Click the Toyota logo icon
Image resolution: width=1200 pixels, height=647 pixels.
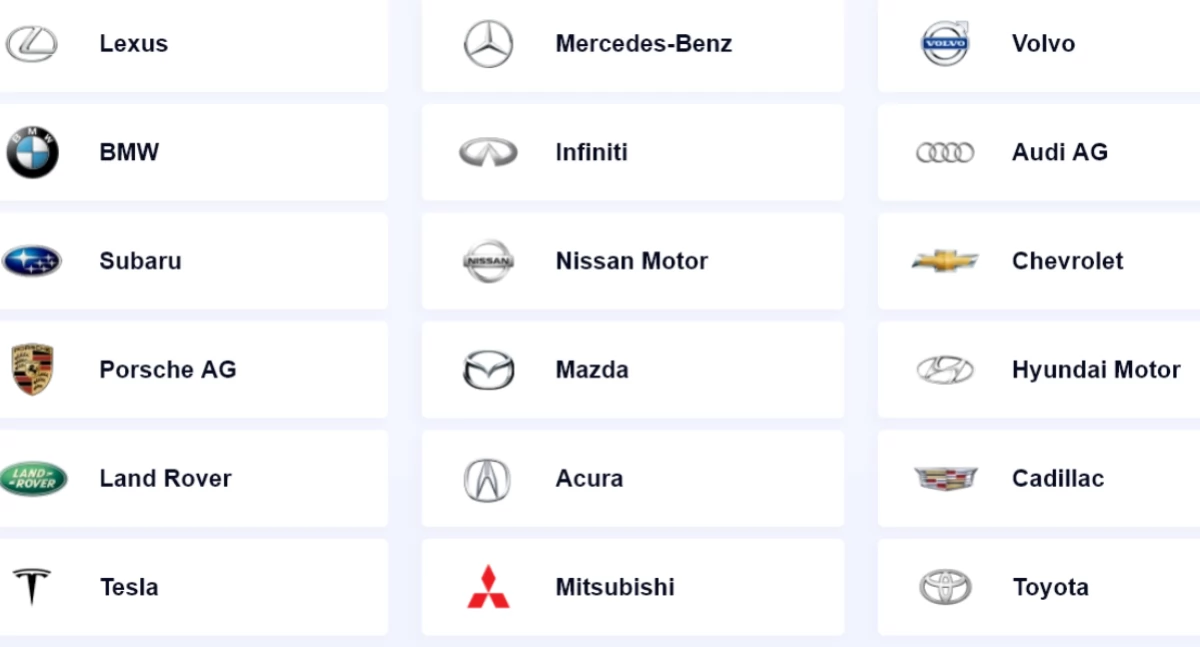[945, 587]
